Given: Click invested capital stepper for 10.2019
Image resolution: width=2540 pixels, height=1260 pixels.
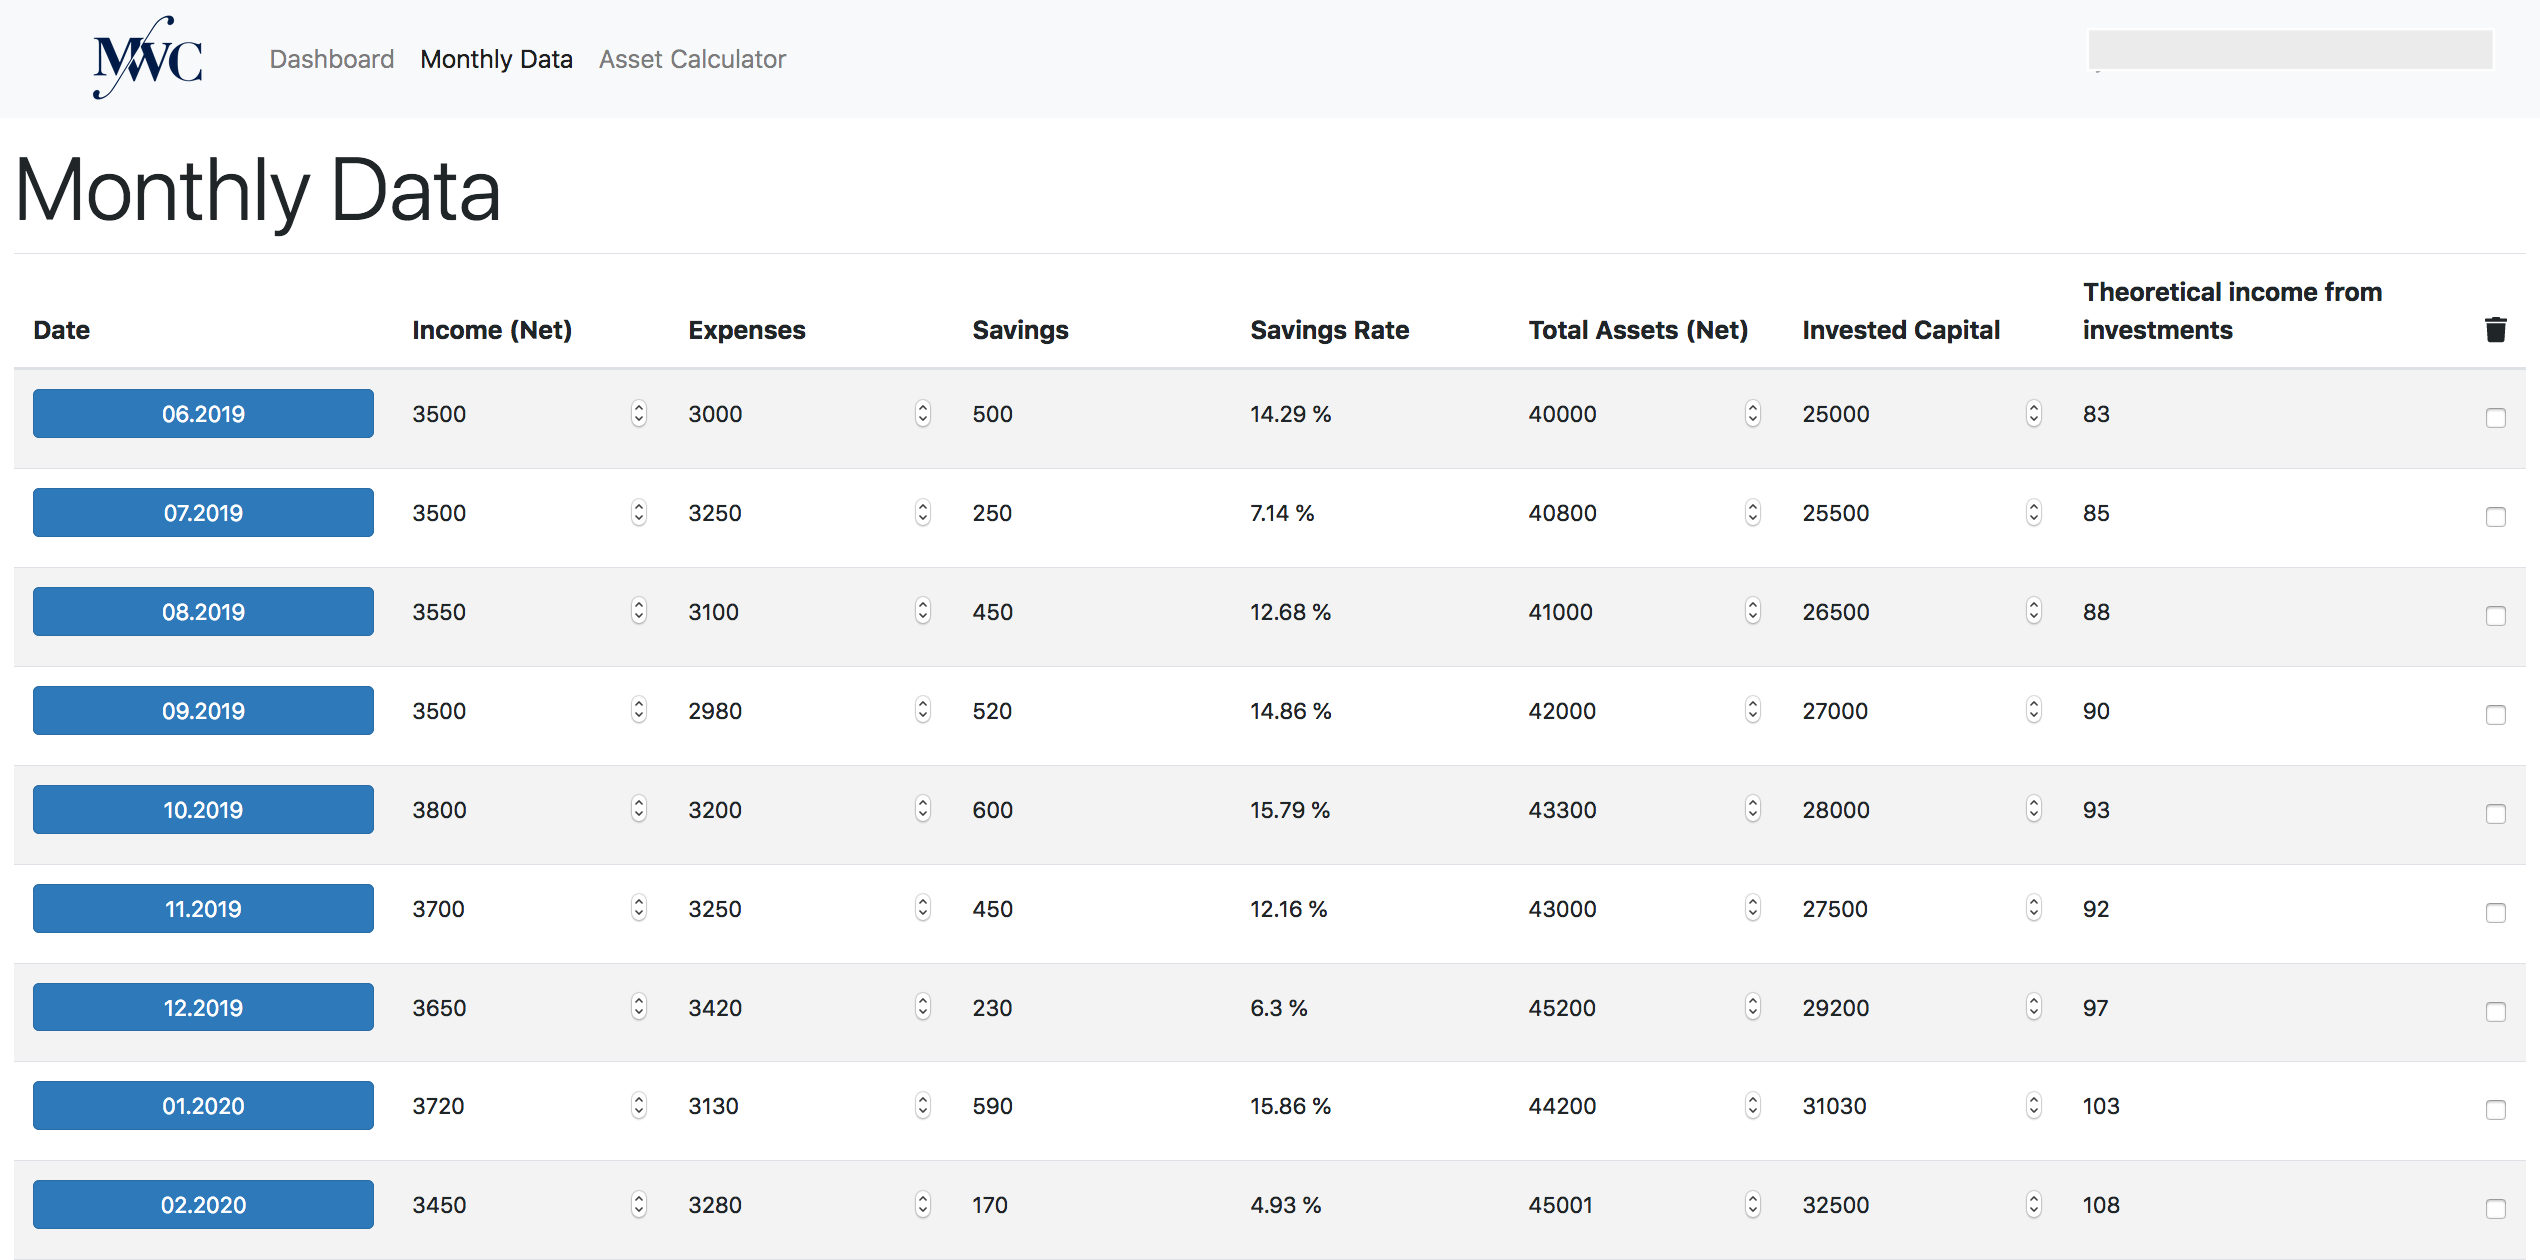Looking at the screenshot, I should (x=2034, y=809).
